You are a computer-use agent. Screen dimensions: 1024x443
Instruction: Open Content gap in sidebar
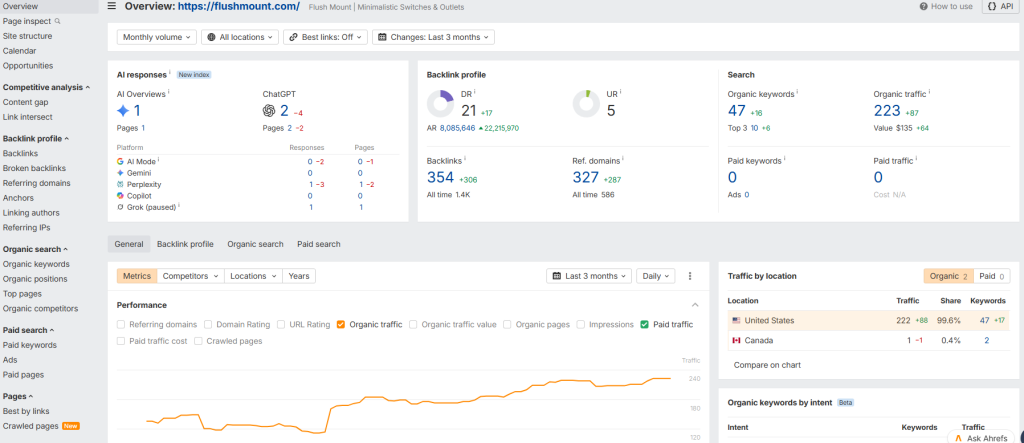pyautogui.click(x=25, y=103)
